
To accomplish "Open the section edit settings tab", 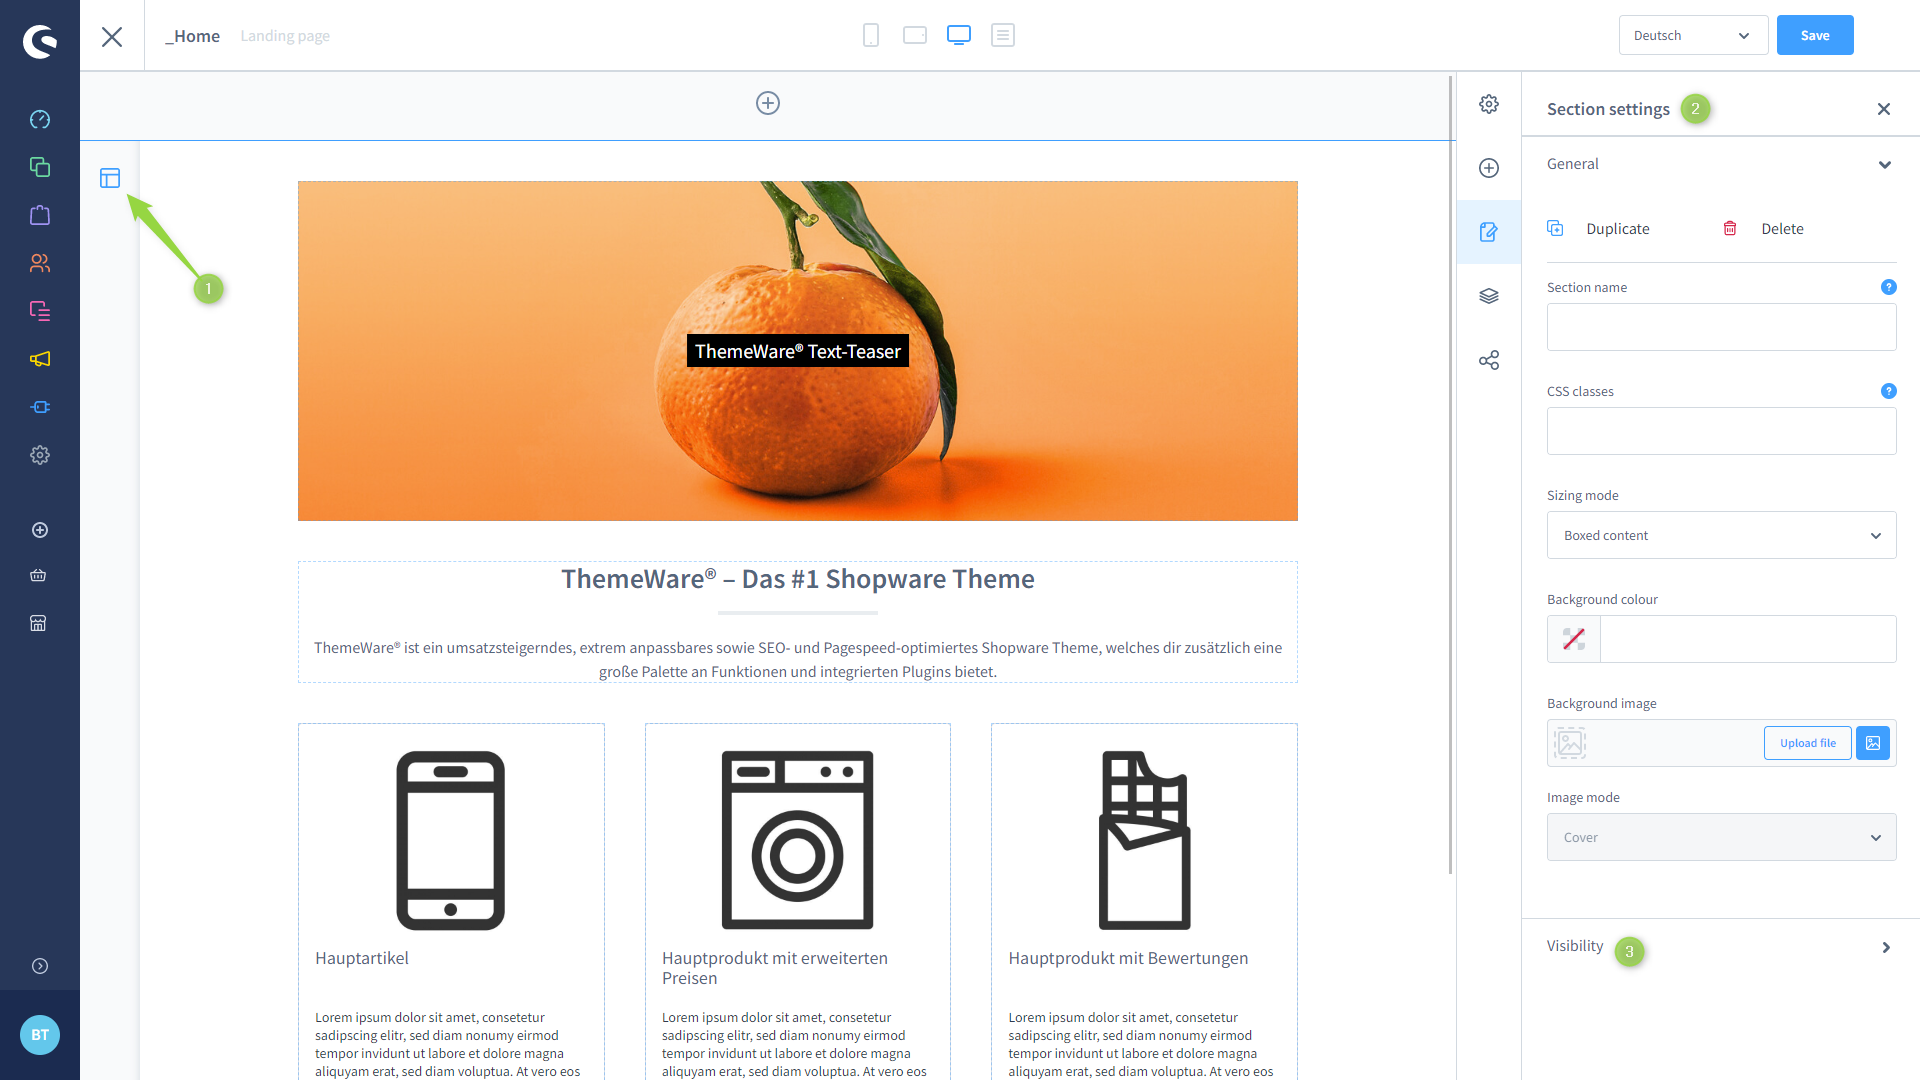I will tap(1489, 232).
